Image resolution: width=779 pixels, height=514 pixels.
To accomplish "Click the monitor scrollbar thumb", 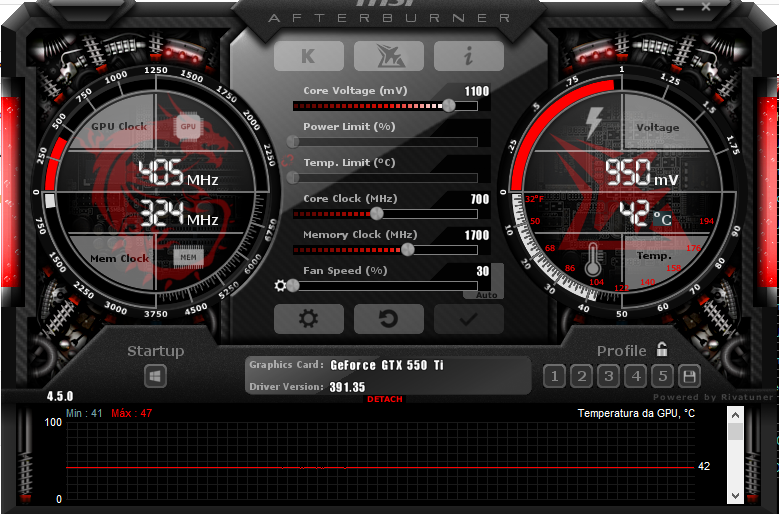I will [735, 431].
